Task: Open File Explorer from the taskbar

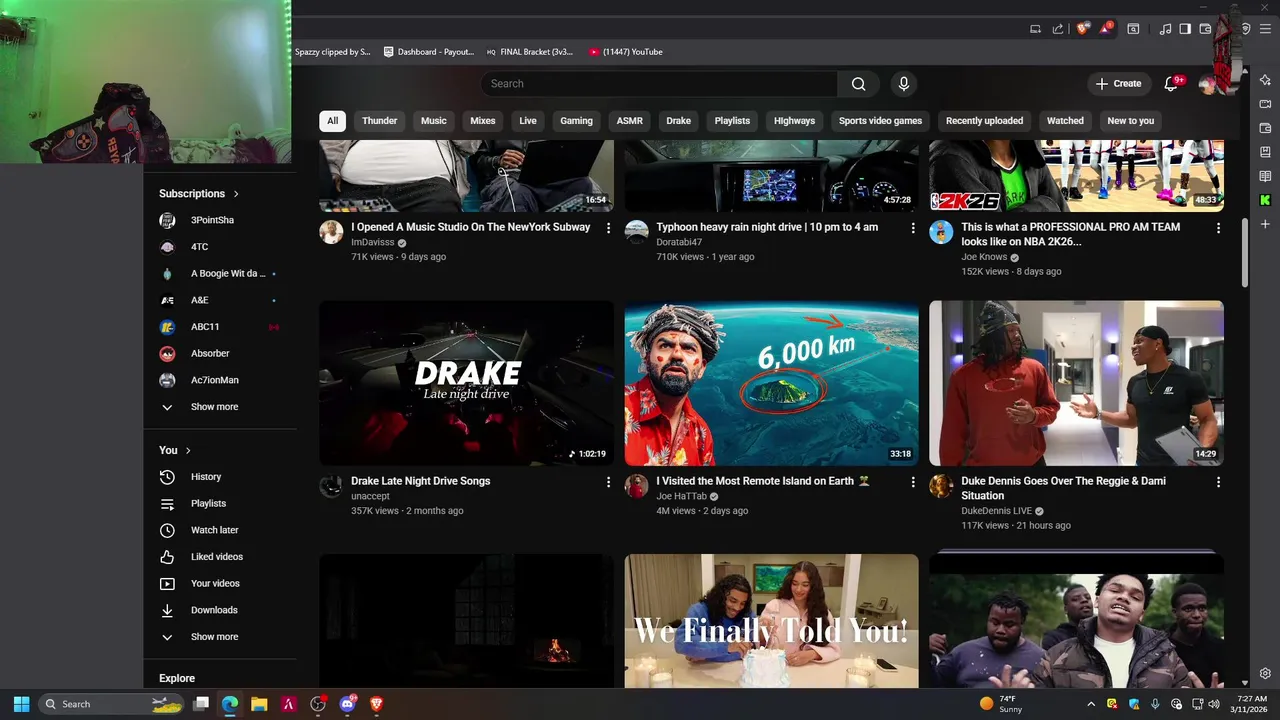Action: click(259, 704)
